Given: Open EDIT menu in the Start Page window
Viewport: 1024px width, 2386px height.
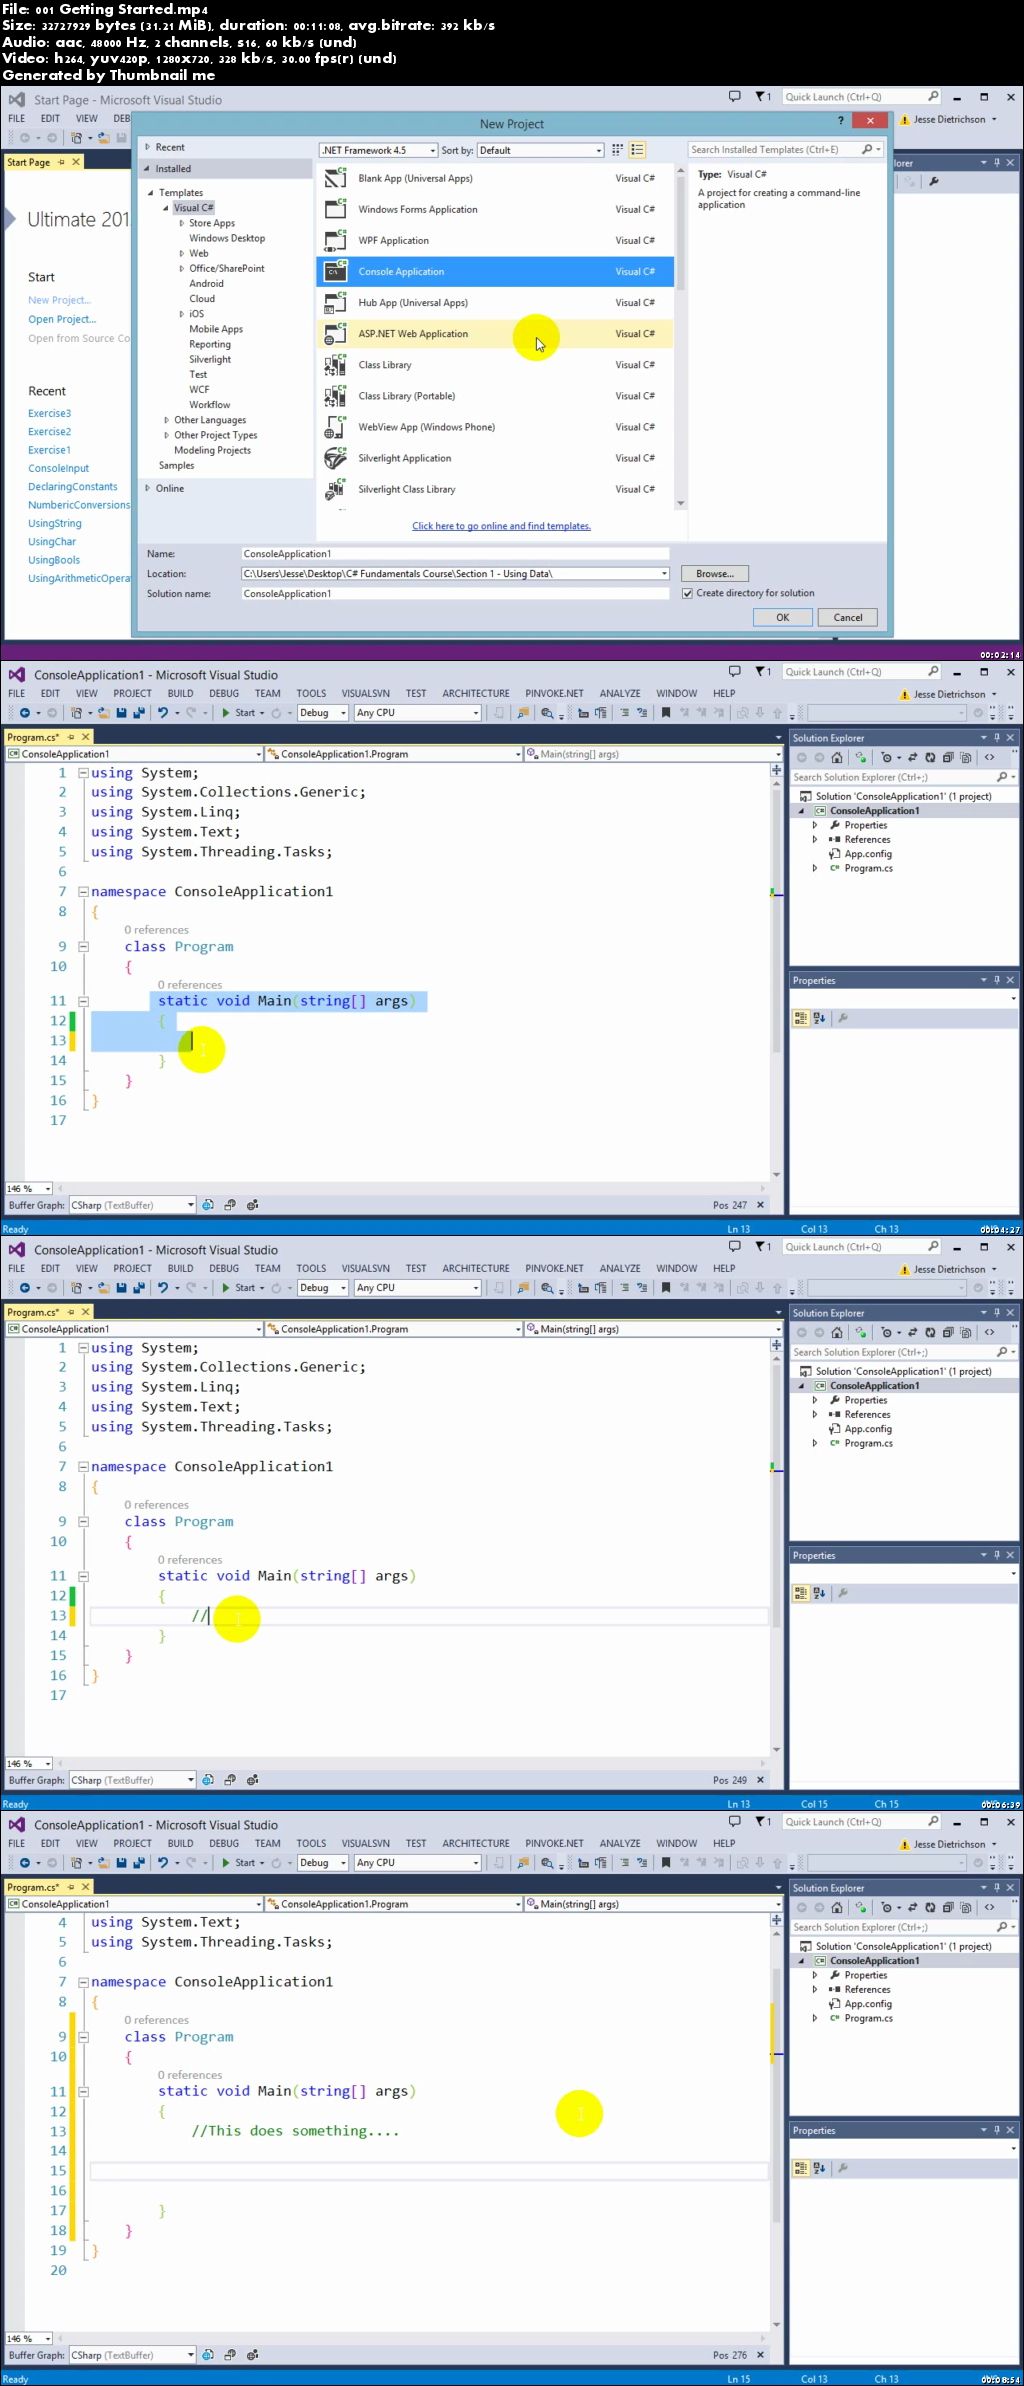Looking at the screenshot, I should (50, 118).
